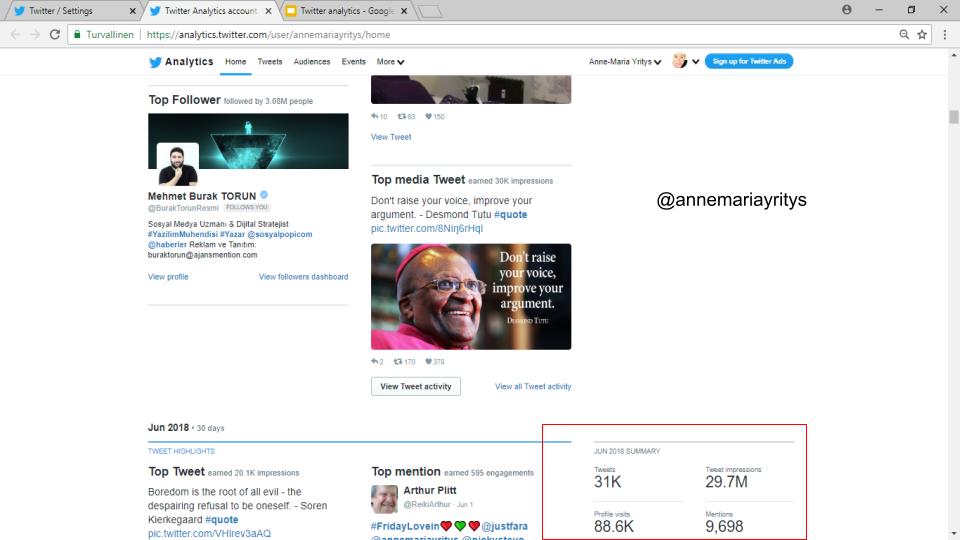Go back with browser back arrow

pos(15,35)
